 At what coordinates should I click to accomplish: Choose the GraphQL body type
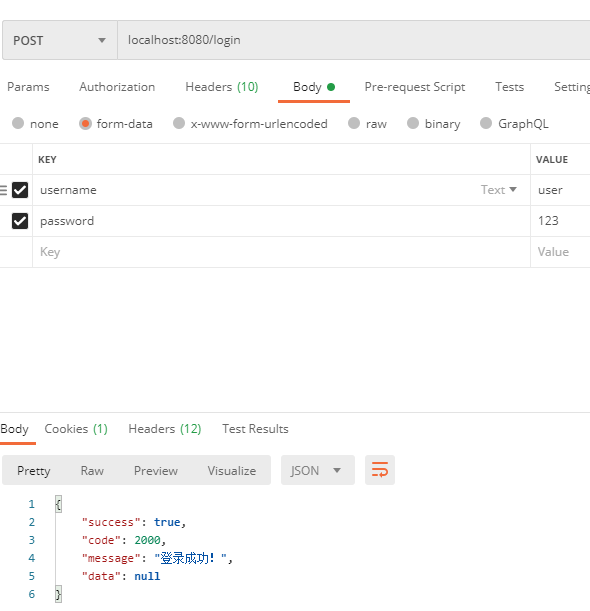[x=514, y=124]
